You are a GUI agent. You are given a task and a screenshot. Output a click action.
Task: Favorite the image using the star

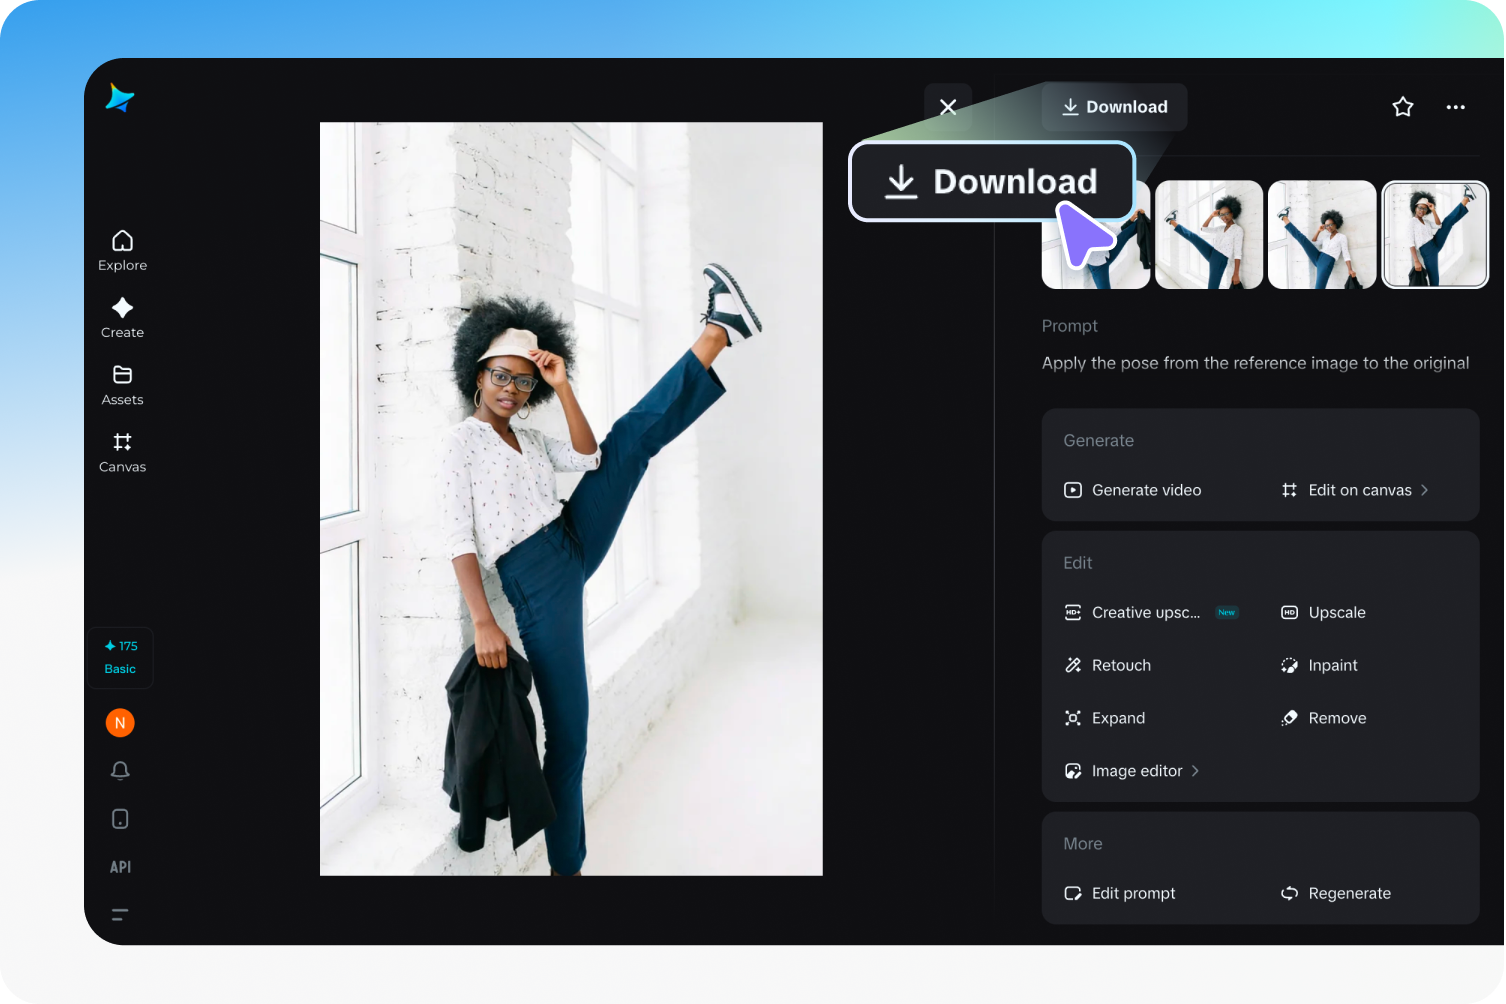[1402, 106]
